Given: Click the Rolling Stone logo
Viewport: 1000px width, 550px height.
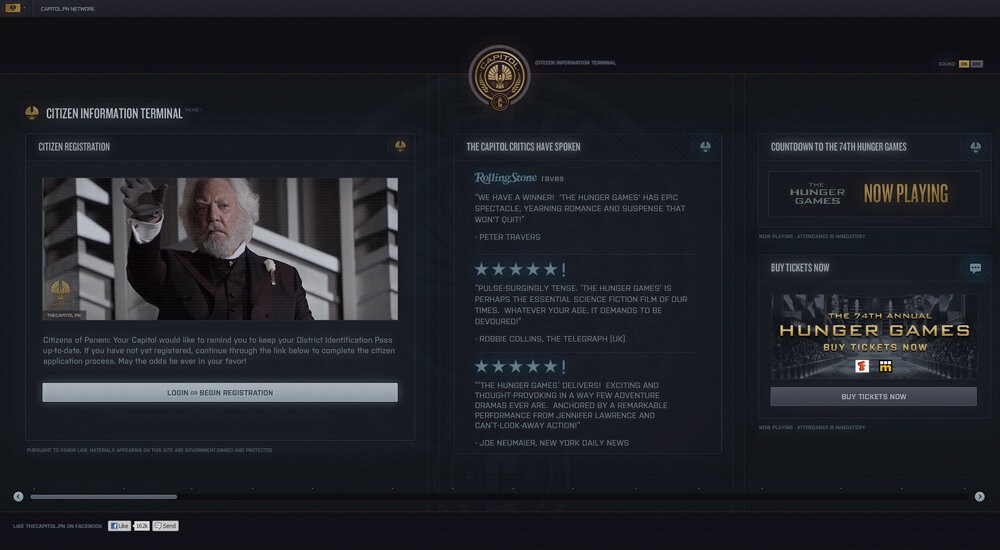Looking at the screenshot, I should pos(505,178).
